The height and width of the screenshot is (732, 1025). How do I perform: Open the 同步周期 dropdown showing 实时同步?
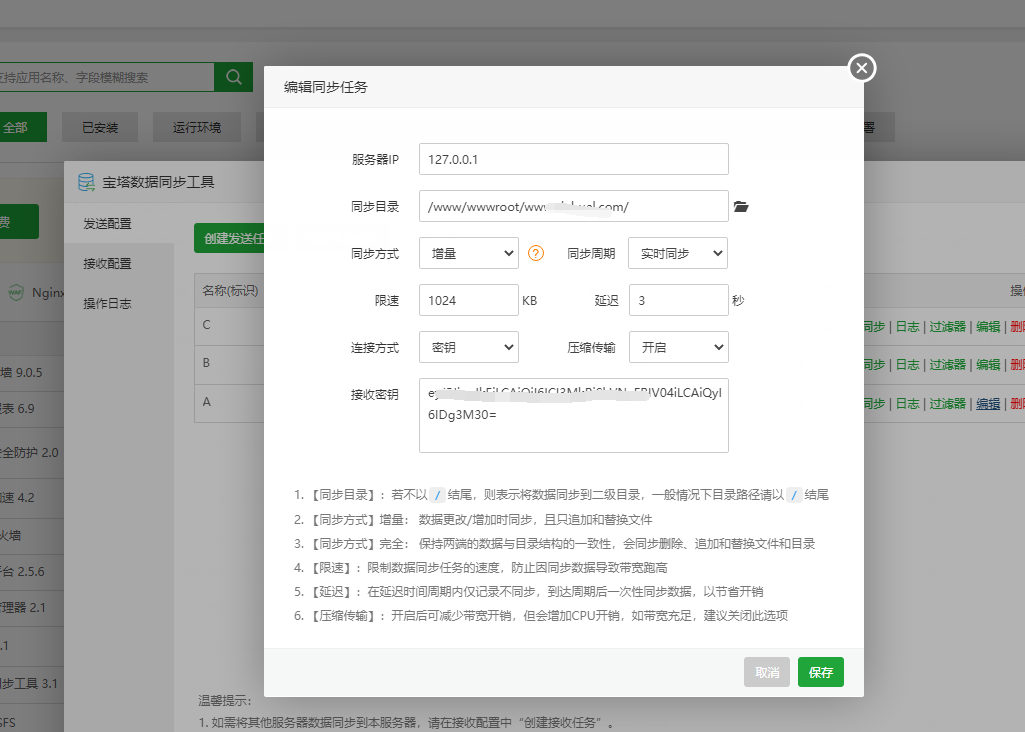[x=678, y=253]
